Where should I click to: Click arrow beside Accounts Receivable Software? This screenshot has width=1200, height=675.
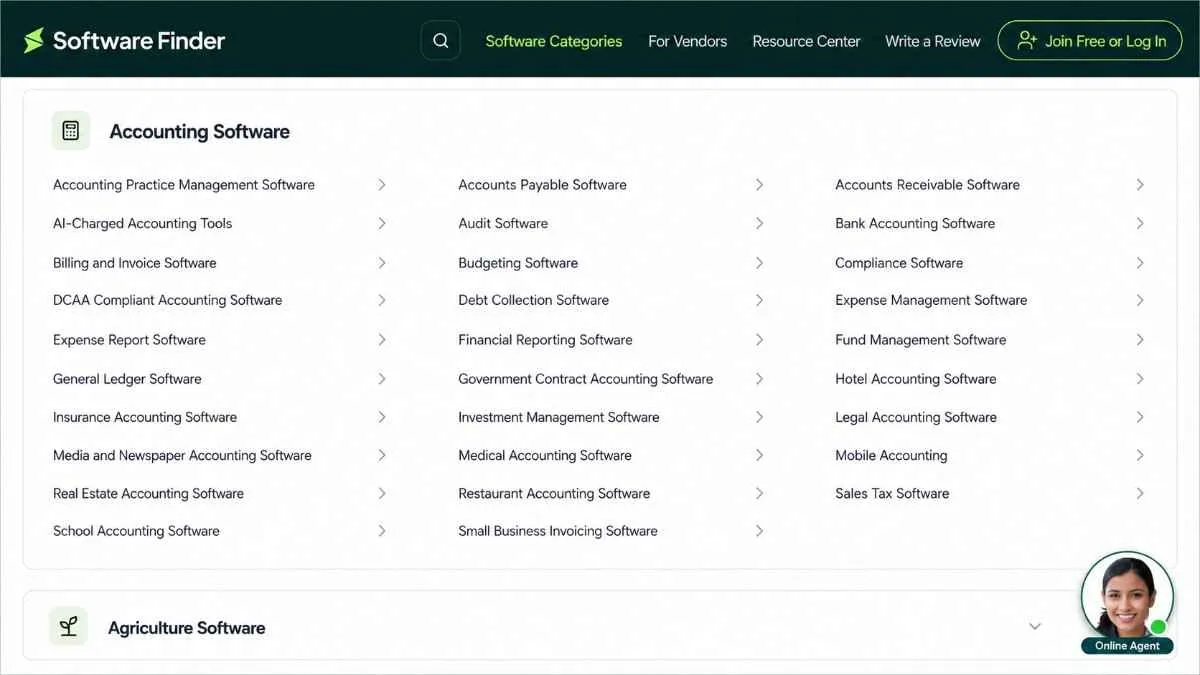pyautogui.click(x=1140, y=185)
